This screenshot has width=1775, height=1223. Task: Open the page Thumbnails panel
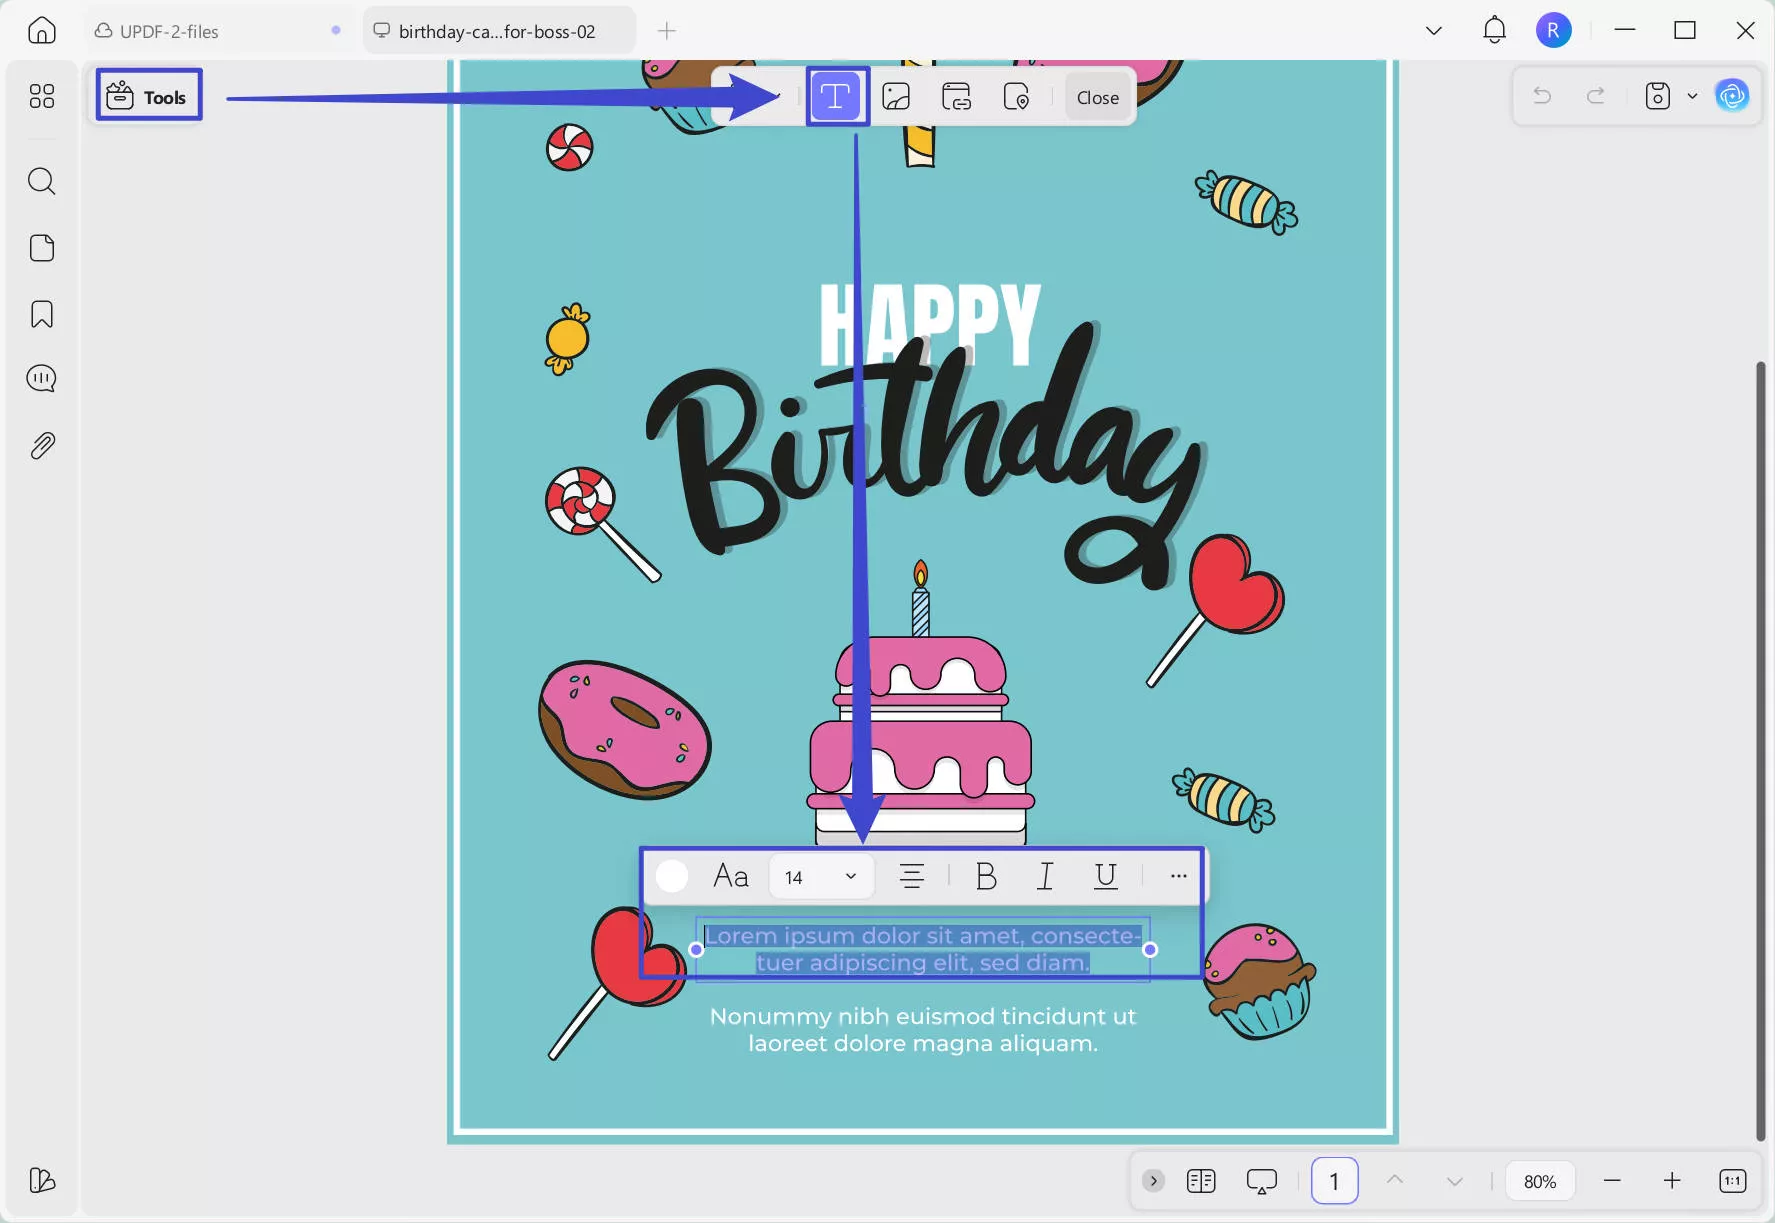(41, 248)
